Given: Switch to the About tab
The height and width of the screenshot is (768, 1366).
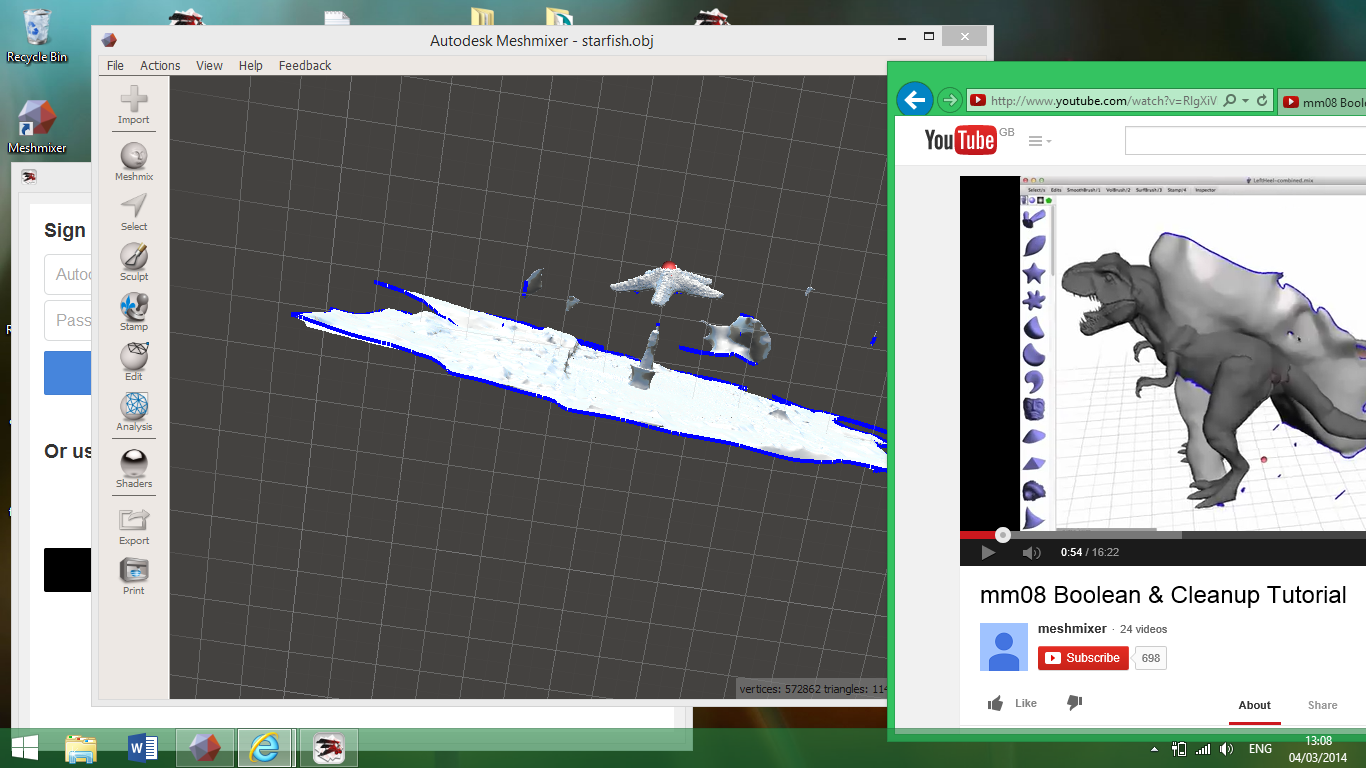Looking at the screenshot, I should [1254, 705].
